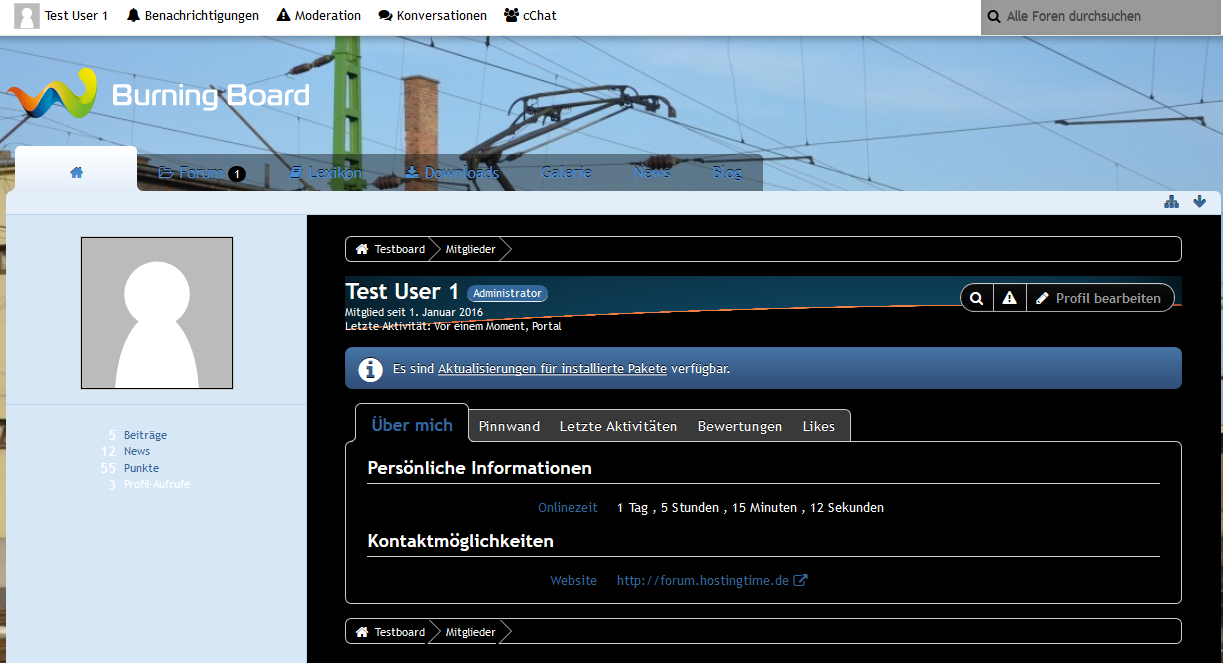Screen dimensions: 1223x663
Task: Click the Testboard home breadcrumb at top
Action: pos(390,249)
